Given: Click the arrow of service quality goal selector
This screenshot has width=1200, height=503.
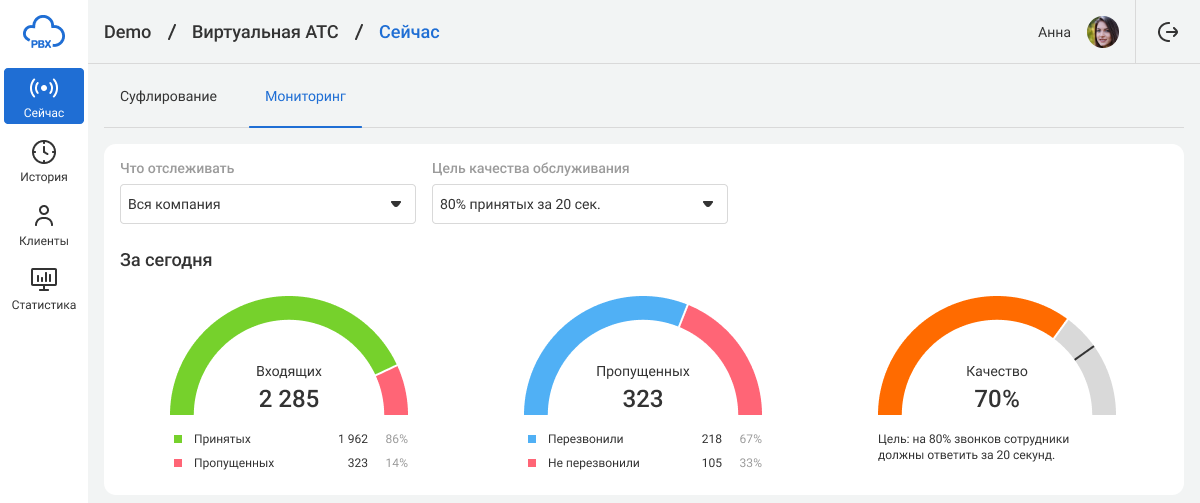Looking at the screenshot, I should coord(708,204).
